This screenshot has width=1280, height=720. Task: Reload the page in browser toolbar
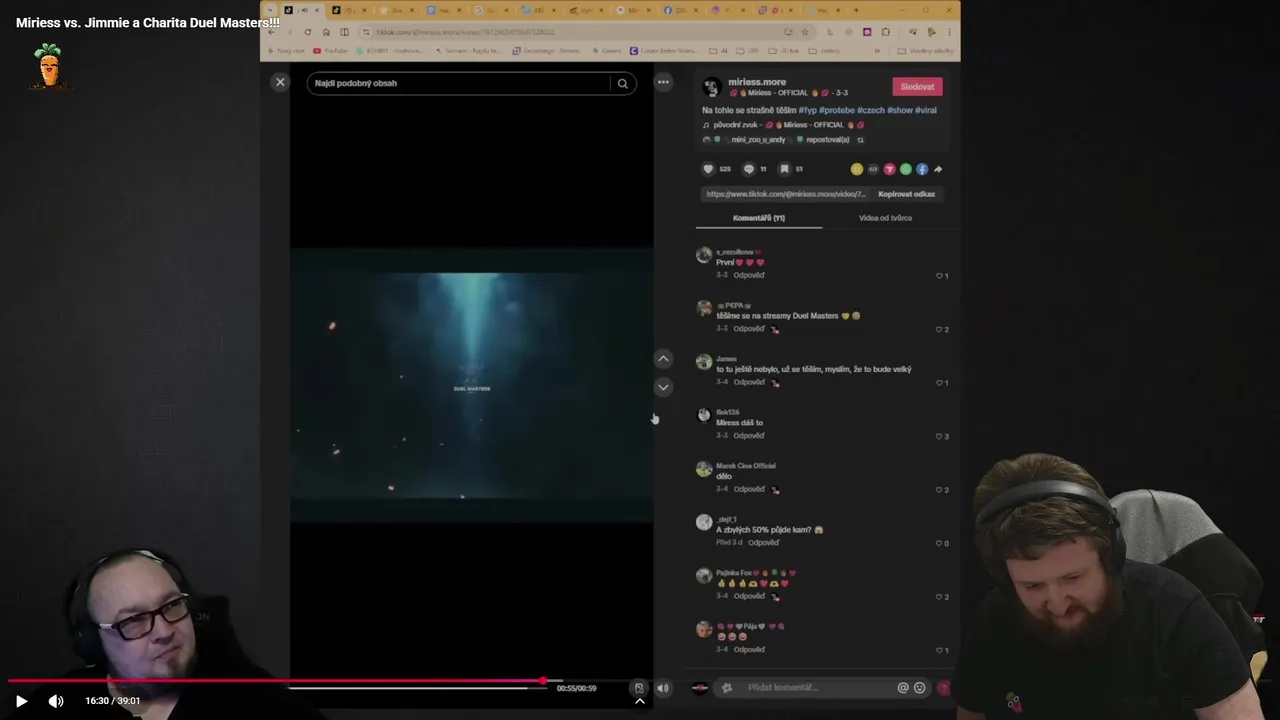(x=308, y=32)
